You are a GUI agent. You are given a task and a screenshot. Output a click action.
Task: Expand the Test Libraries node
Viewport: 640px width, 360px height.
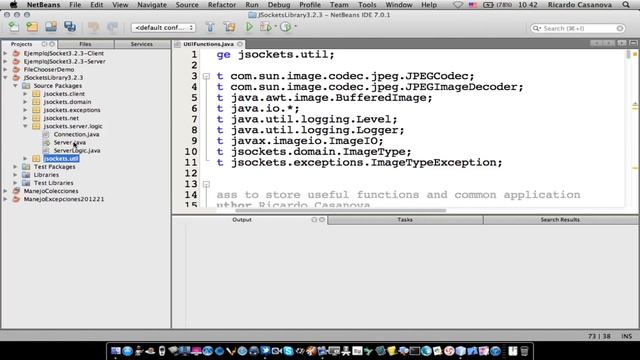[x=15, y=183]
